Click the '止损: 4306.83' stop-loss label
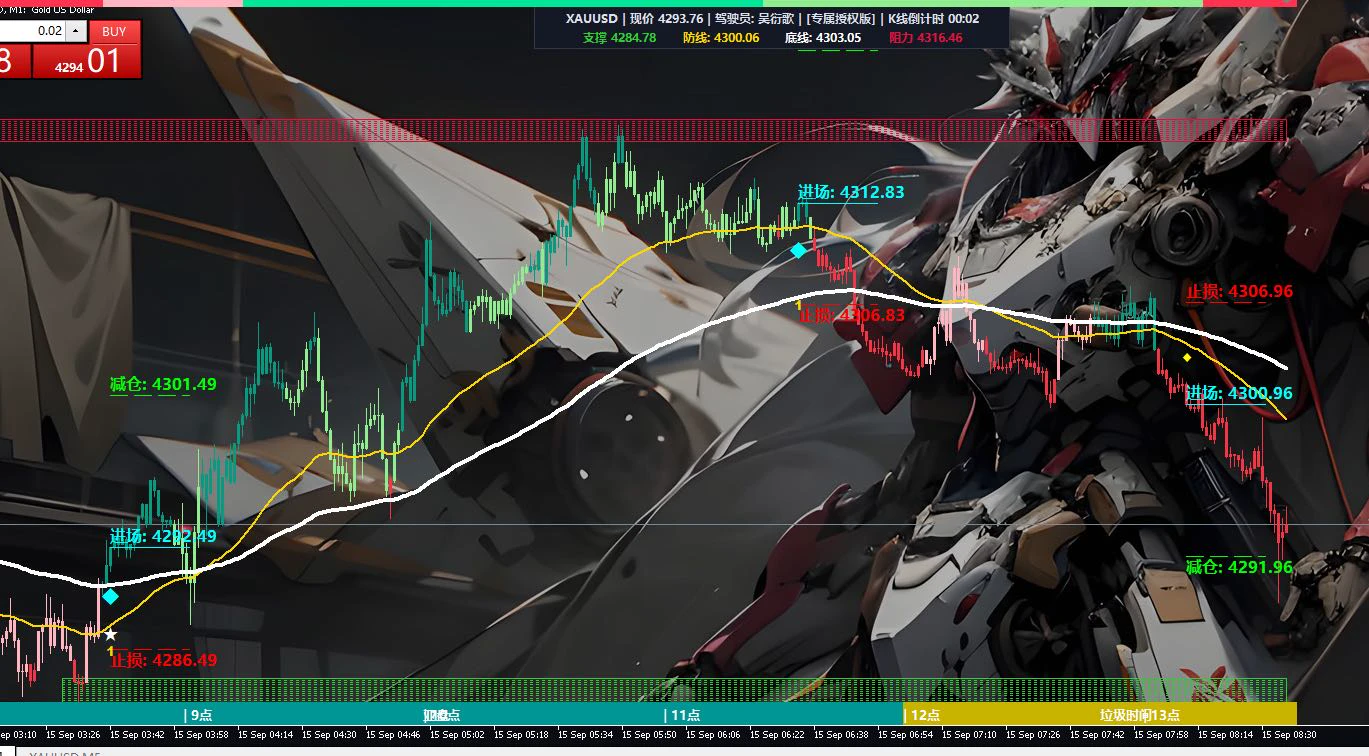Screen dimensions: 1369x756 [851, 314]
